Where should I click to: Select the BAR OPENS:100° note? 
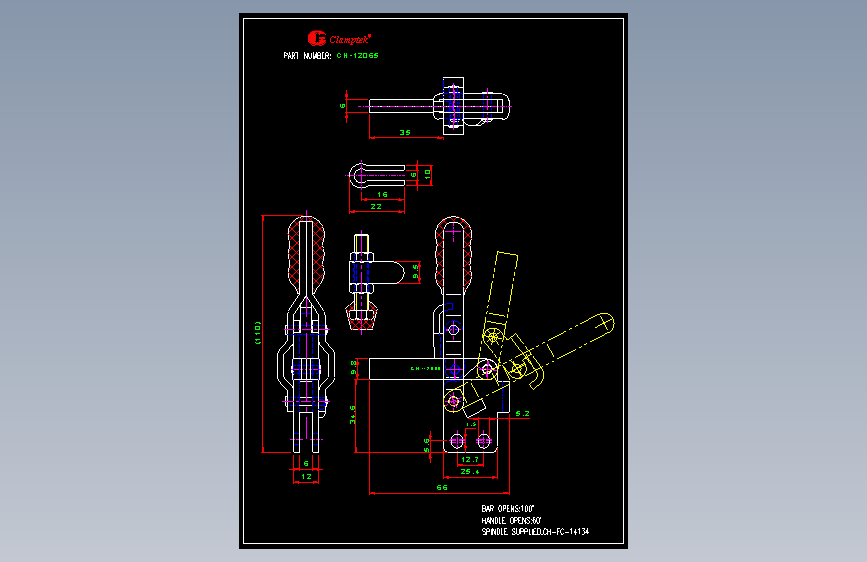pos(508,508)
